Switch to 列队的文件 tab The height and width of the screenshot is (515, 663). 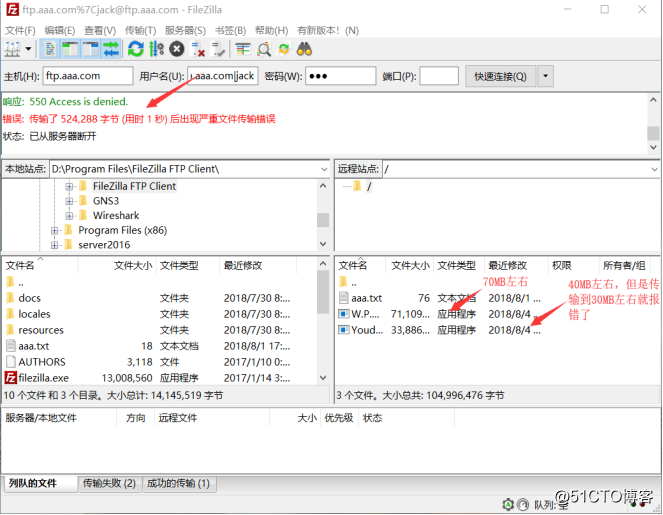(x=41, y=483)
